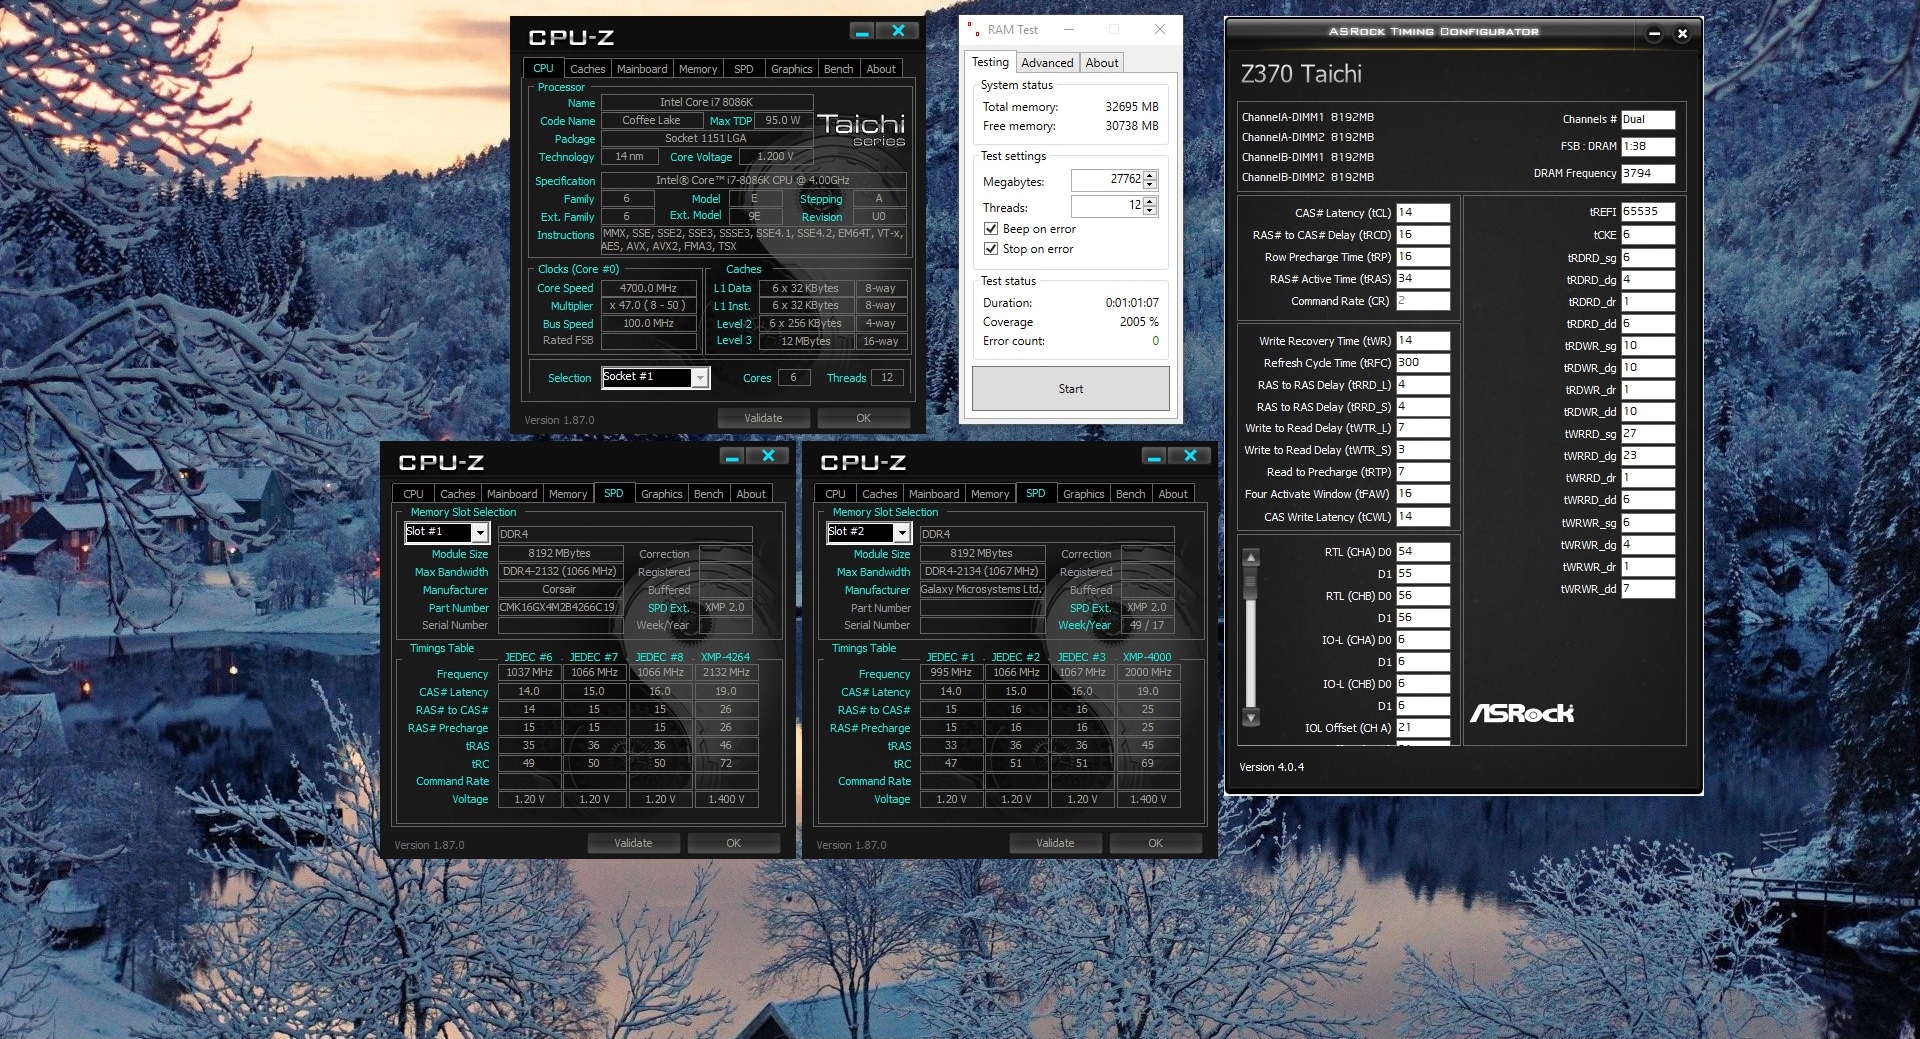Open the Bench tab in the Intel Core i7 CPU-Z window
This screenshot has width=1920, height=1039.
pyautogui.click(x=839, y=69)
